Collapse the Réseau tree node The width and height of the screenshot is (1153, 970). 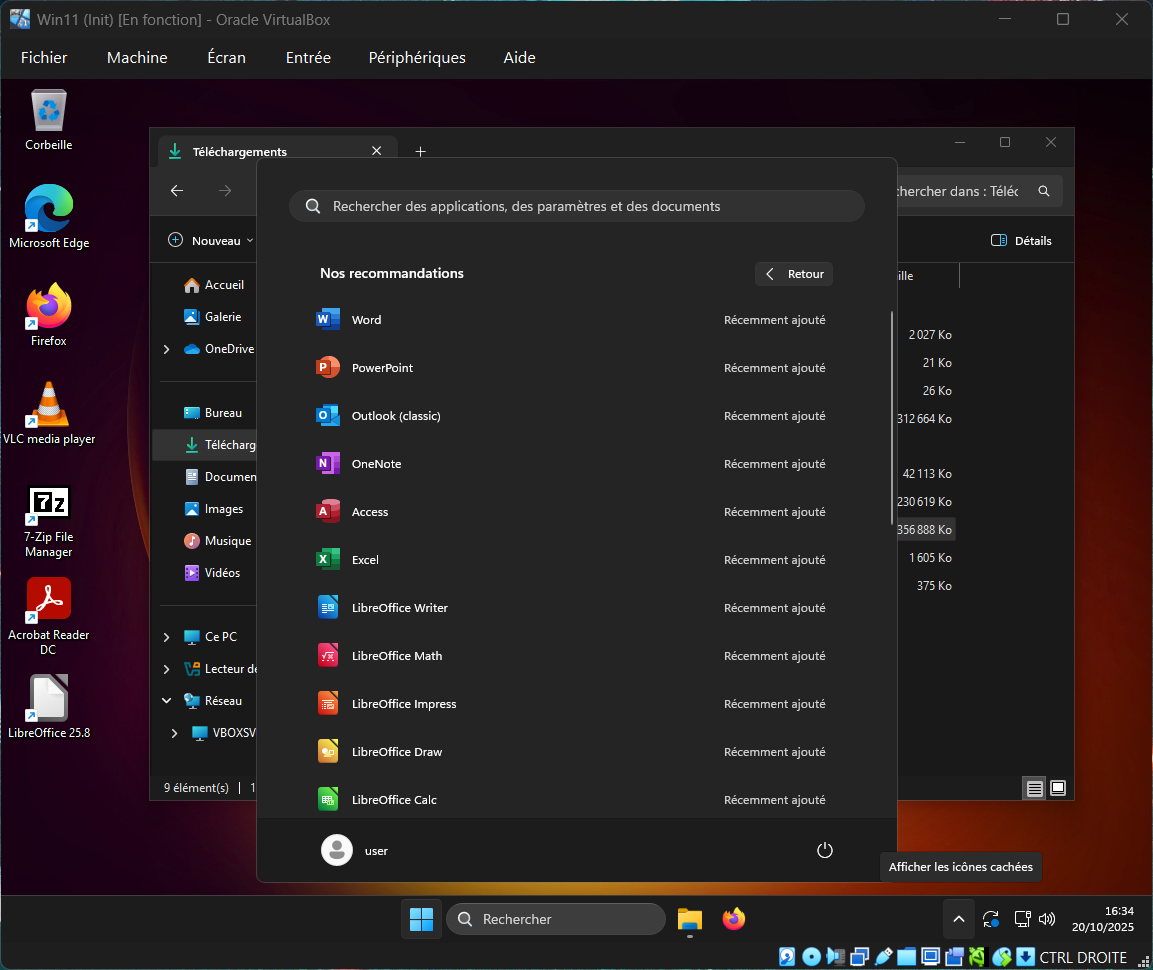[166, 701]
